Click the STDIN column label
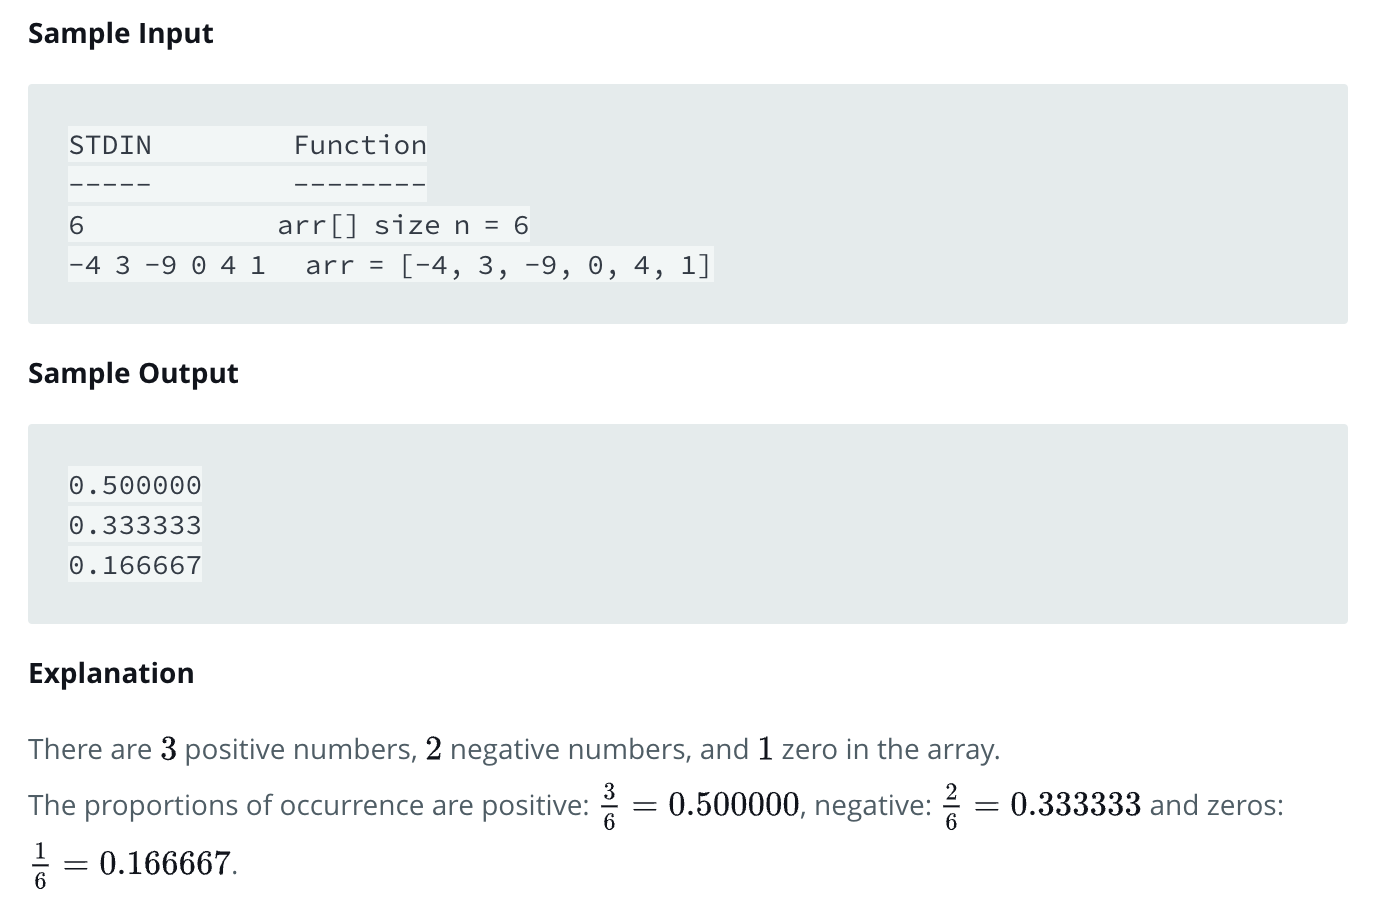Screen dimensions: 1378x924 [x=110, y=146]
